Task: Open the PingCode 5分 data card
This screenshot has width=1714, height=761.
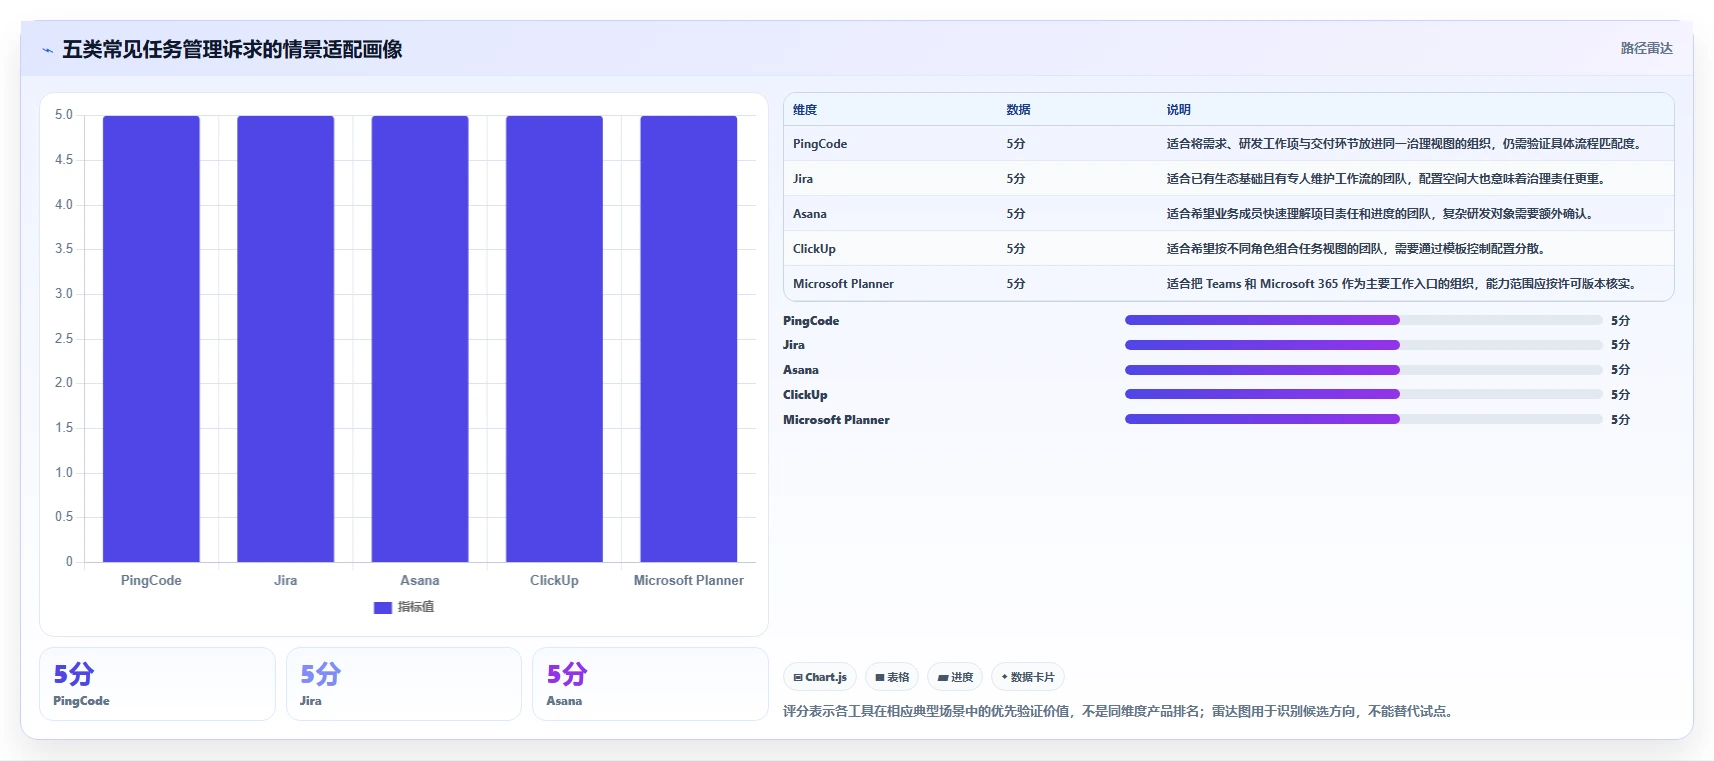Action: tap(157, 684)
